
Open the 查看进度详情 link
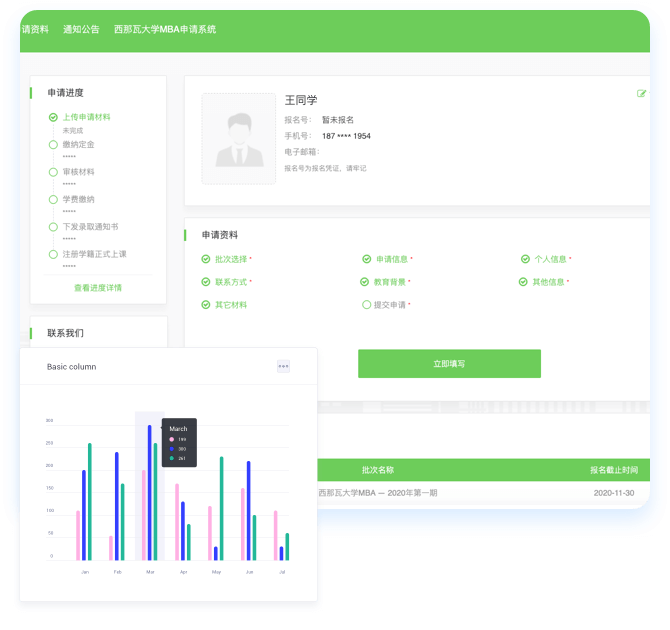(x=98, y=288)
